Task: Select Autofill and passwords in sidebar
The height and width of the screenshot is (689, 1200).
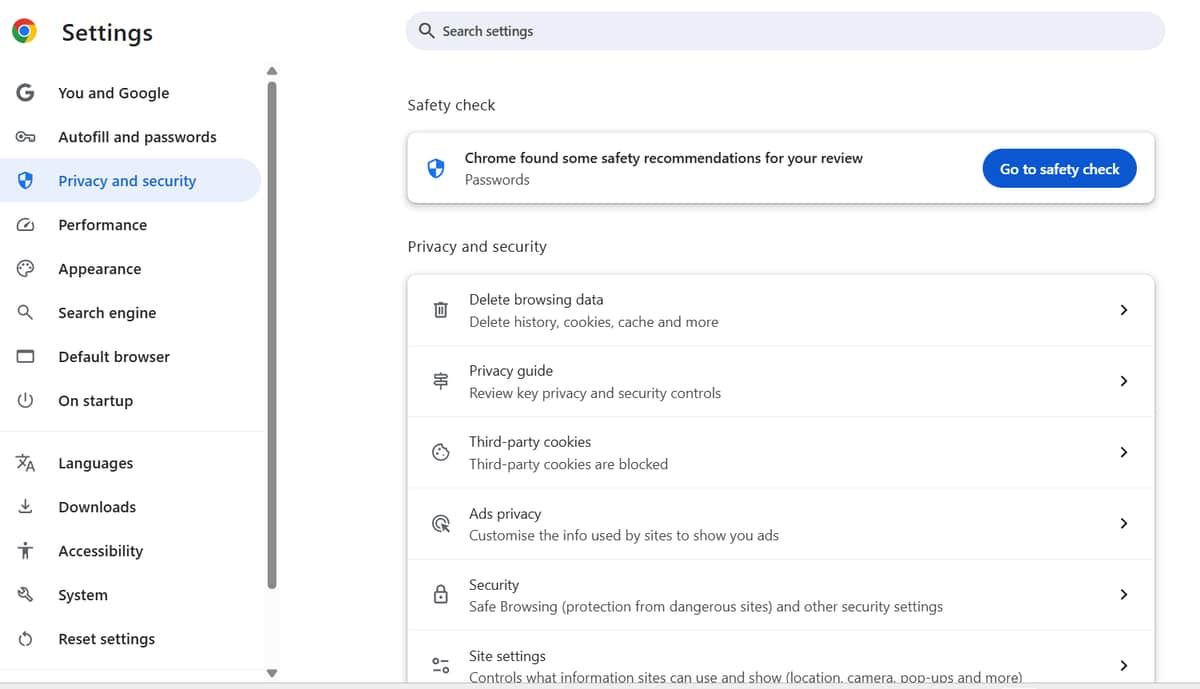Action: pos(137,137)
